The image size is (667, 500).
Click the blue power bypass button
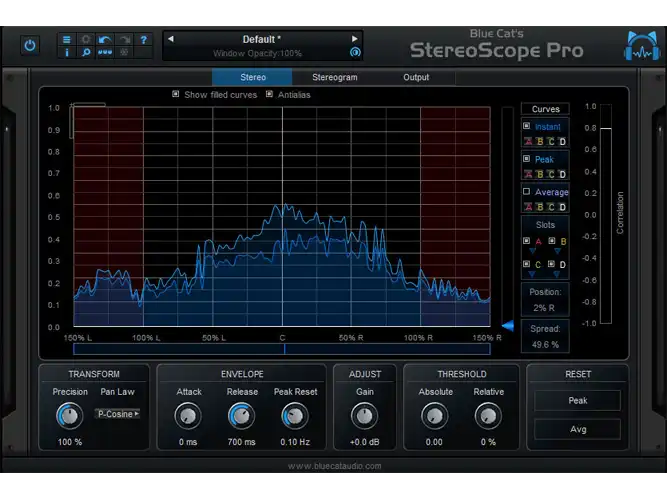click(30, 45)
